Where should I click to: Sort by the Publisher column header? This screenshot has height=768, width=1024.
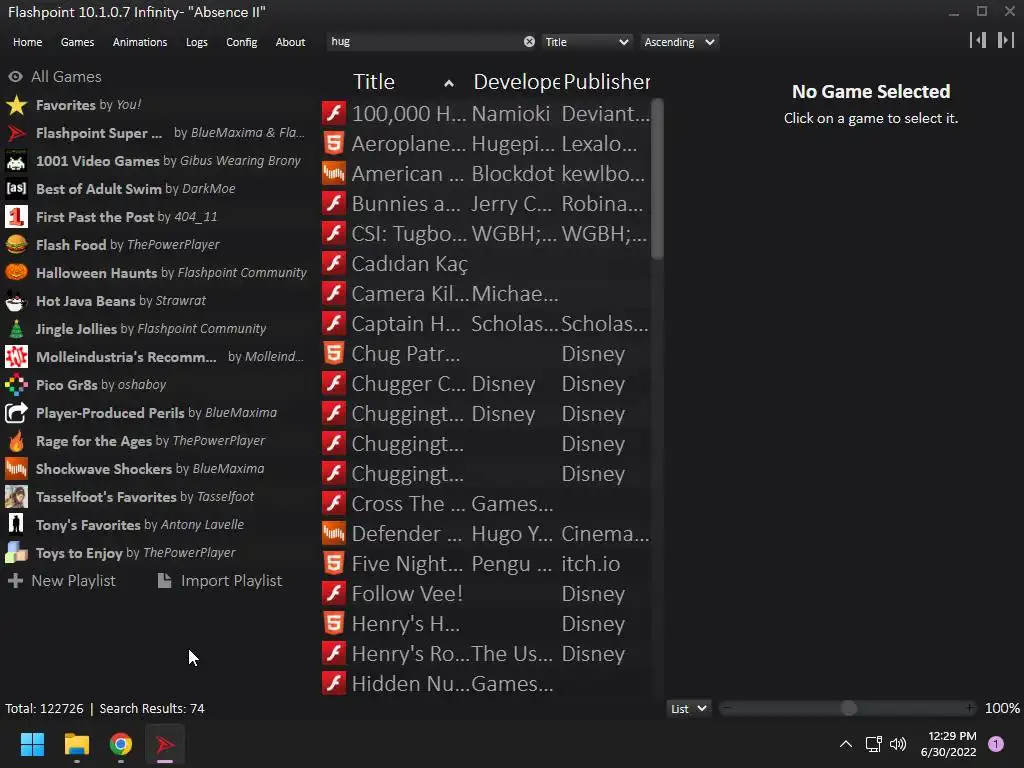[x=606, y=82]
